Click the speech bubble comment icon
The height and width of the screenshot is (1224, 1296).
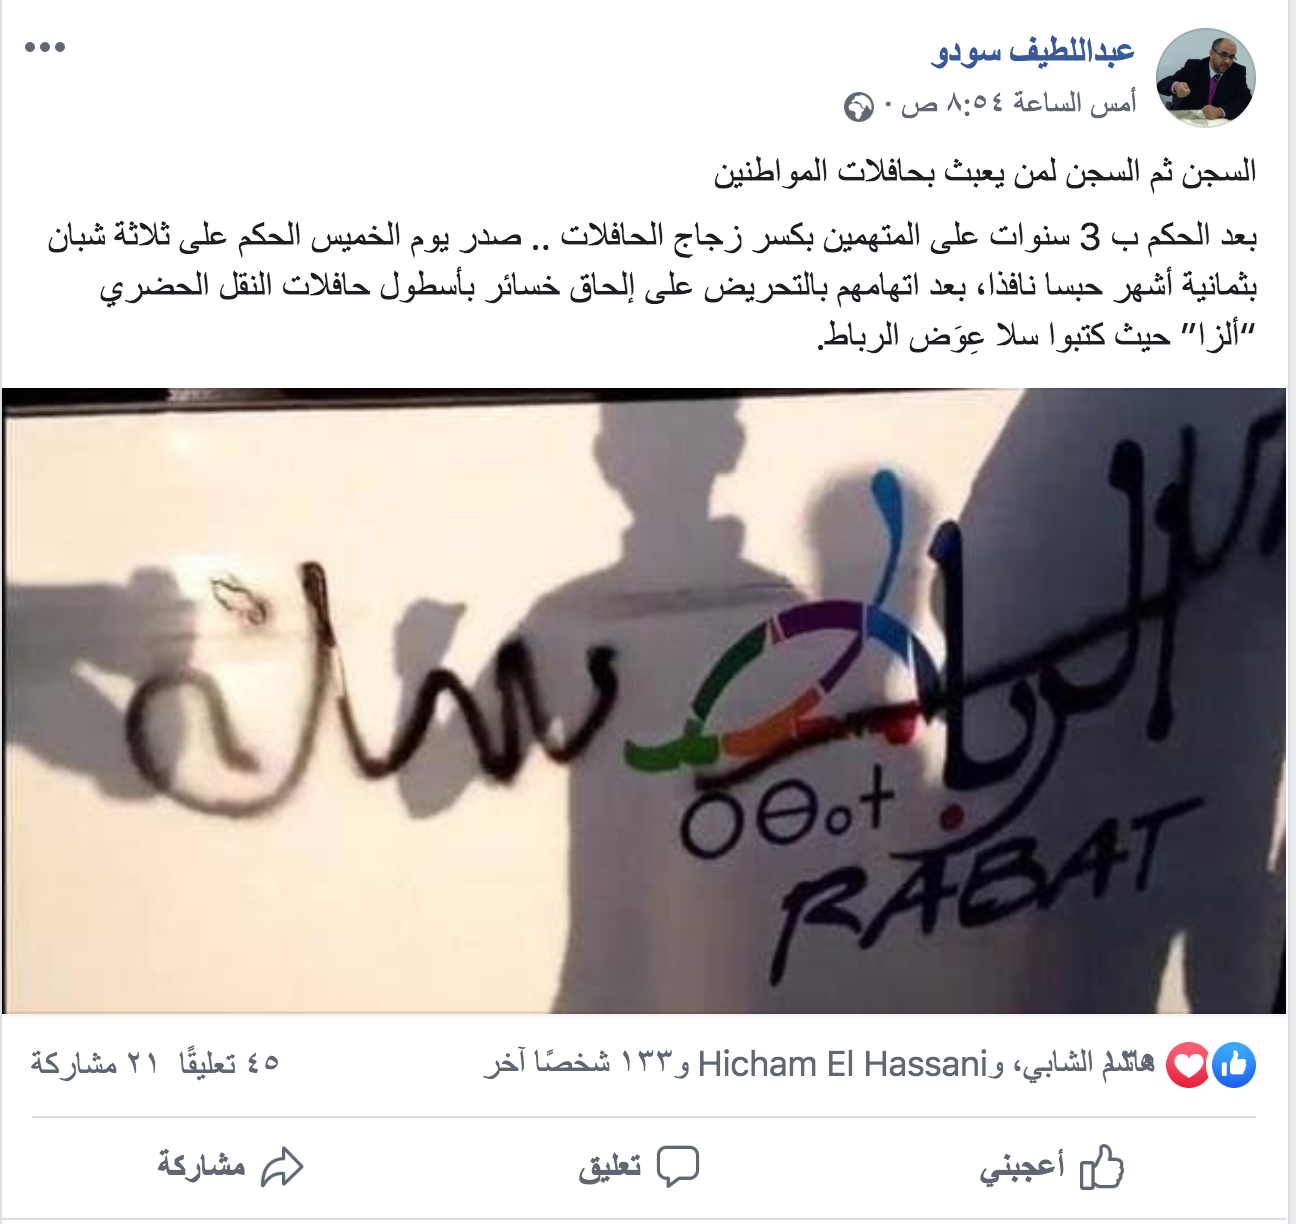pyautogui.click(x=678, y=1167)
